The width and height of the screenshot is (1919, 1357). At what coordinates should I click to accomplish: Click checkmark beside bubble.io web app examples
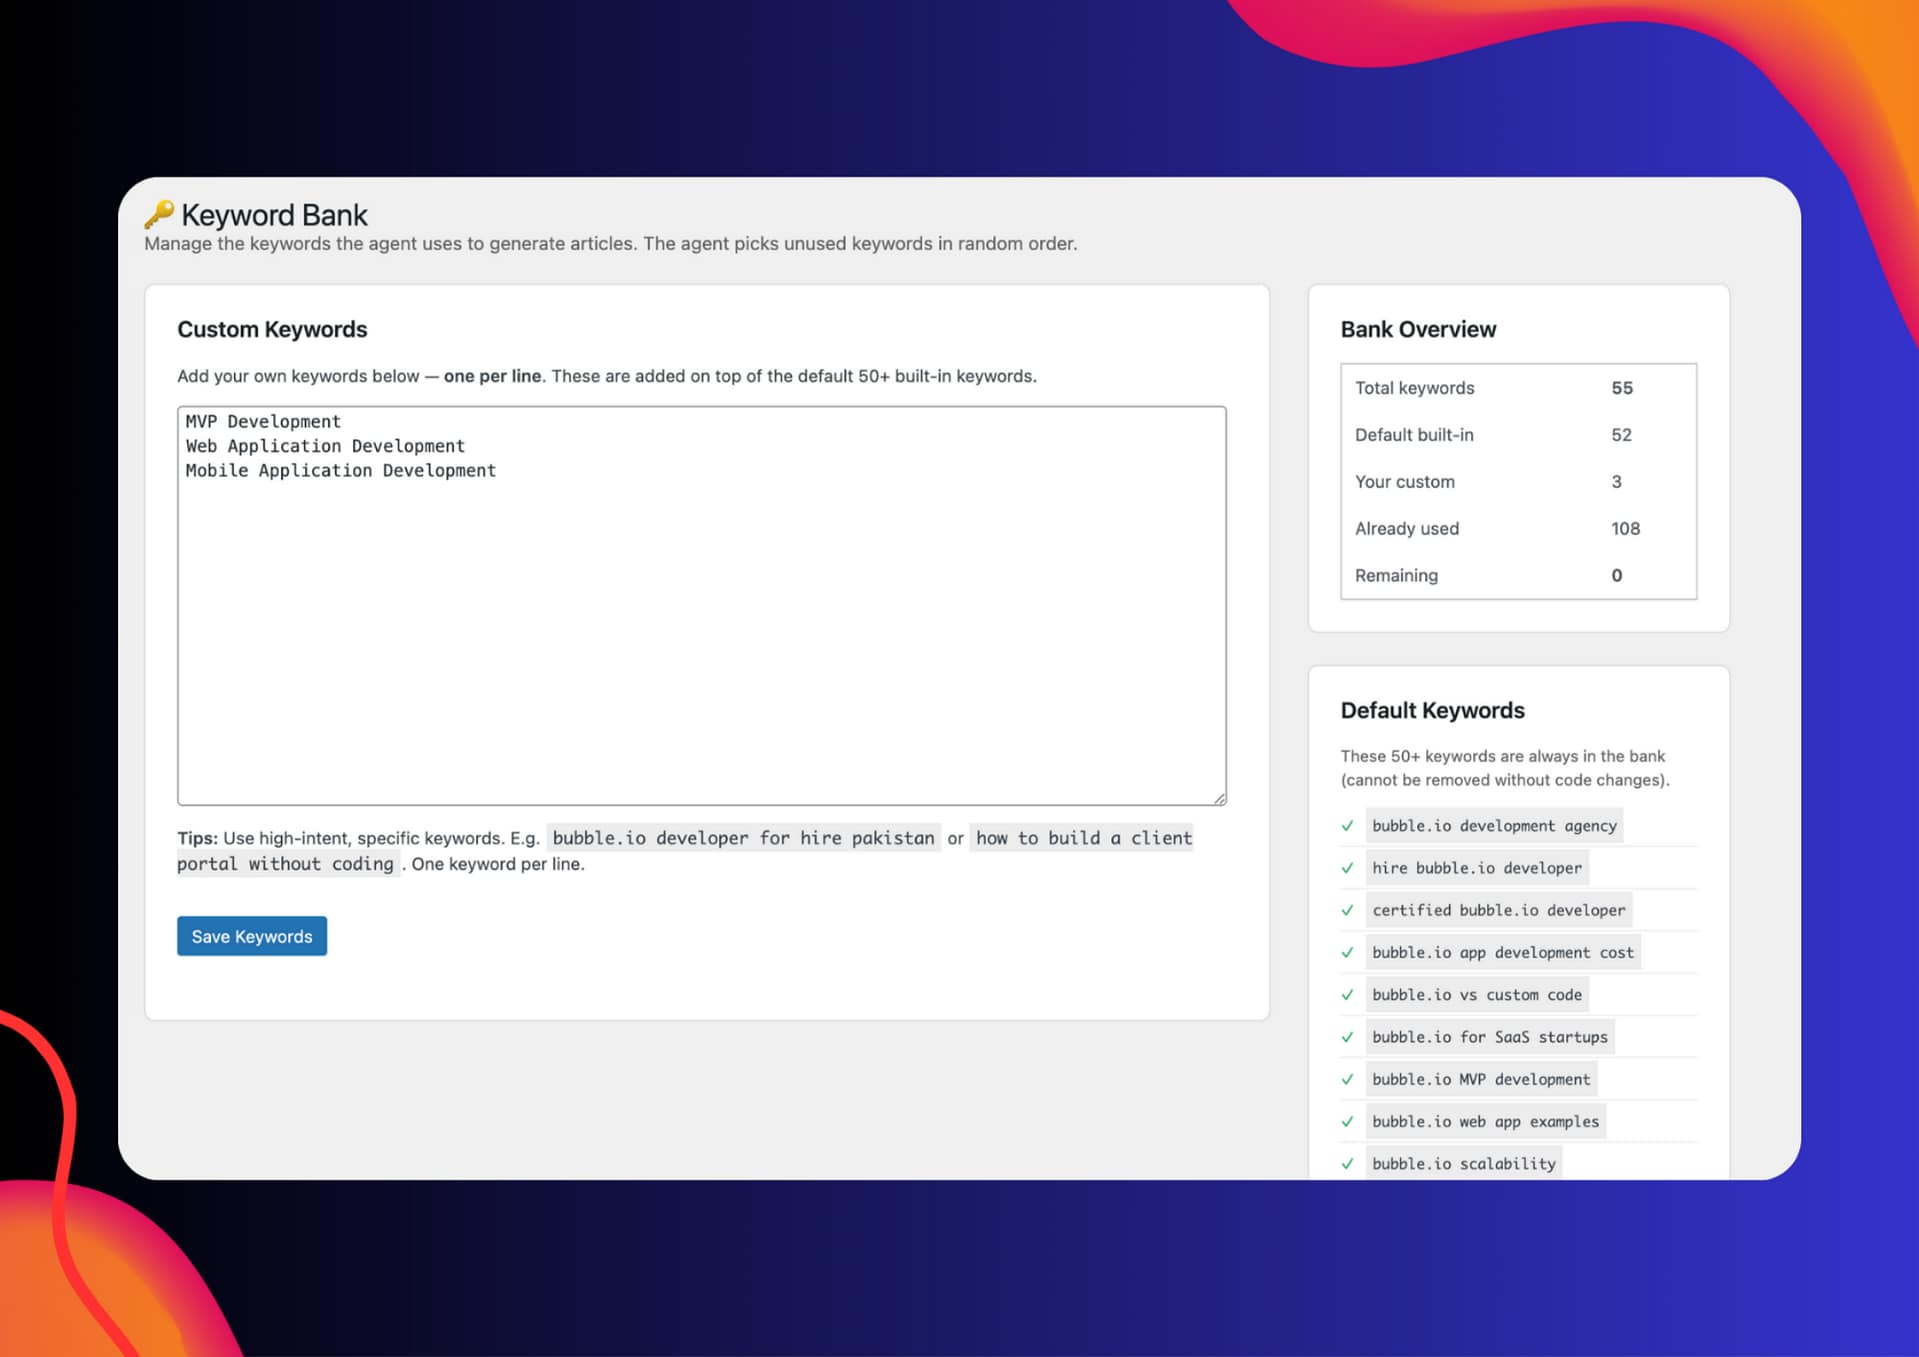1348,1122
